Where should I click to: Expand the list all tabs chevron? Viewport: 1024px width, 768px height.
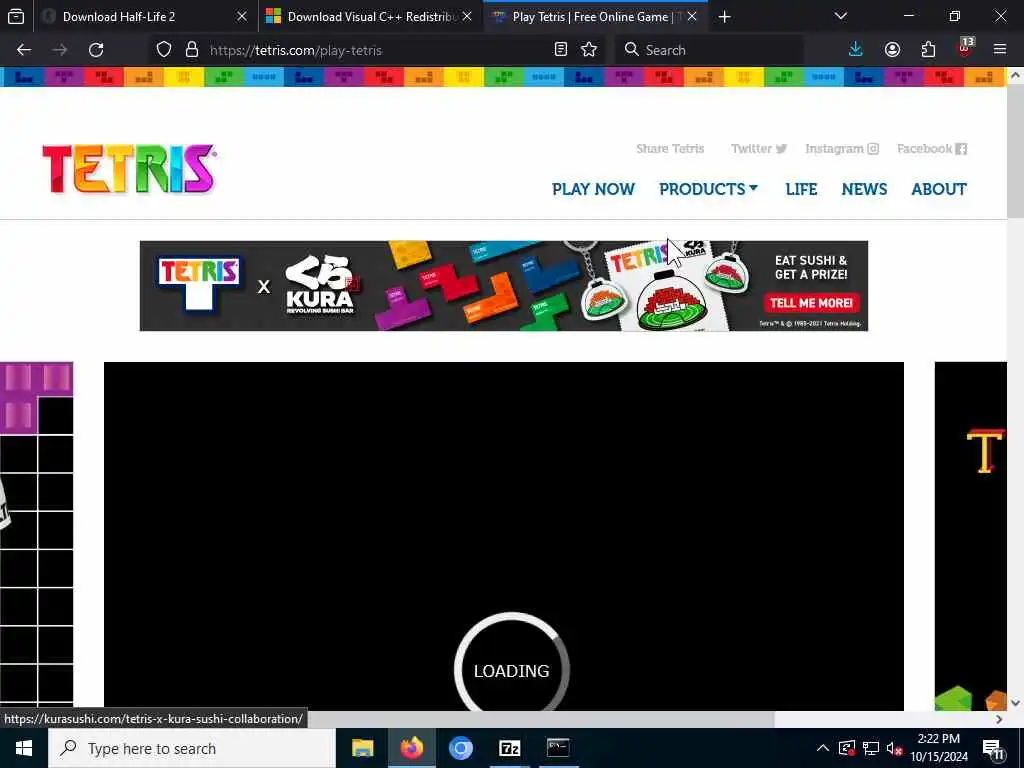[841, 16]
